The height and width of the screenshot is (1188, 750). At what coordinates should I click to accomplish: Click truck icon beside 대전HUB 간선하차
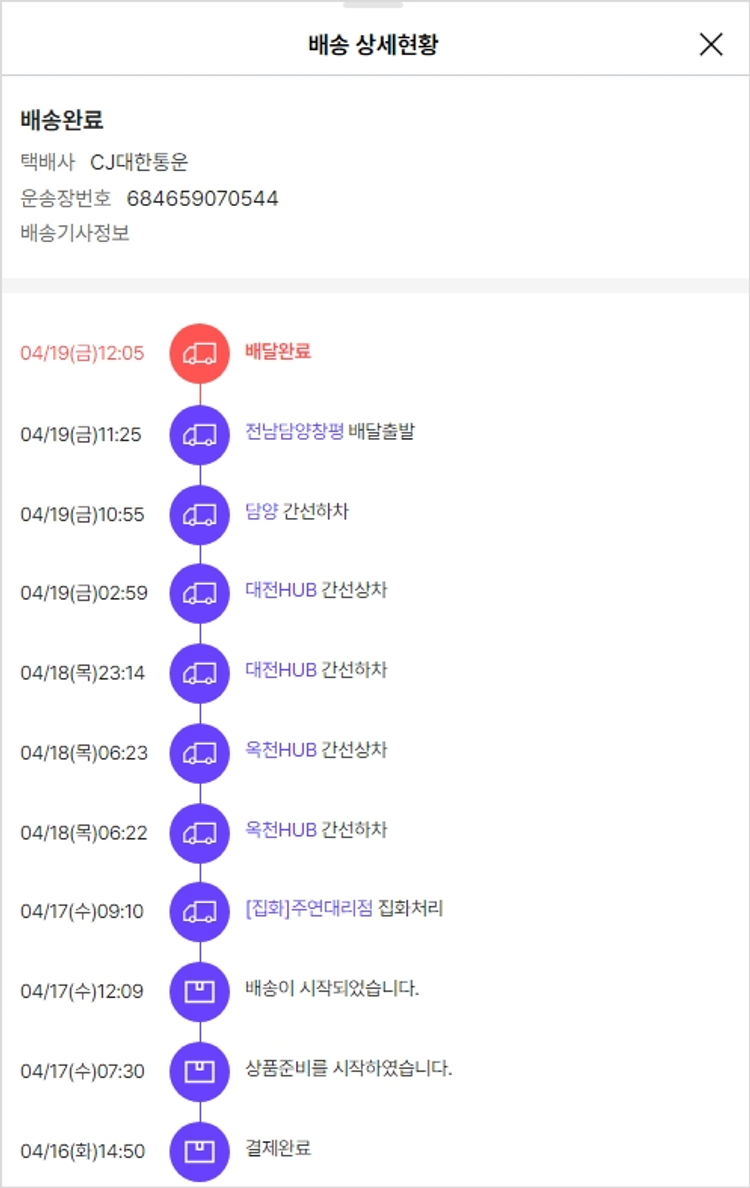coord(200,673)
